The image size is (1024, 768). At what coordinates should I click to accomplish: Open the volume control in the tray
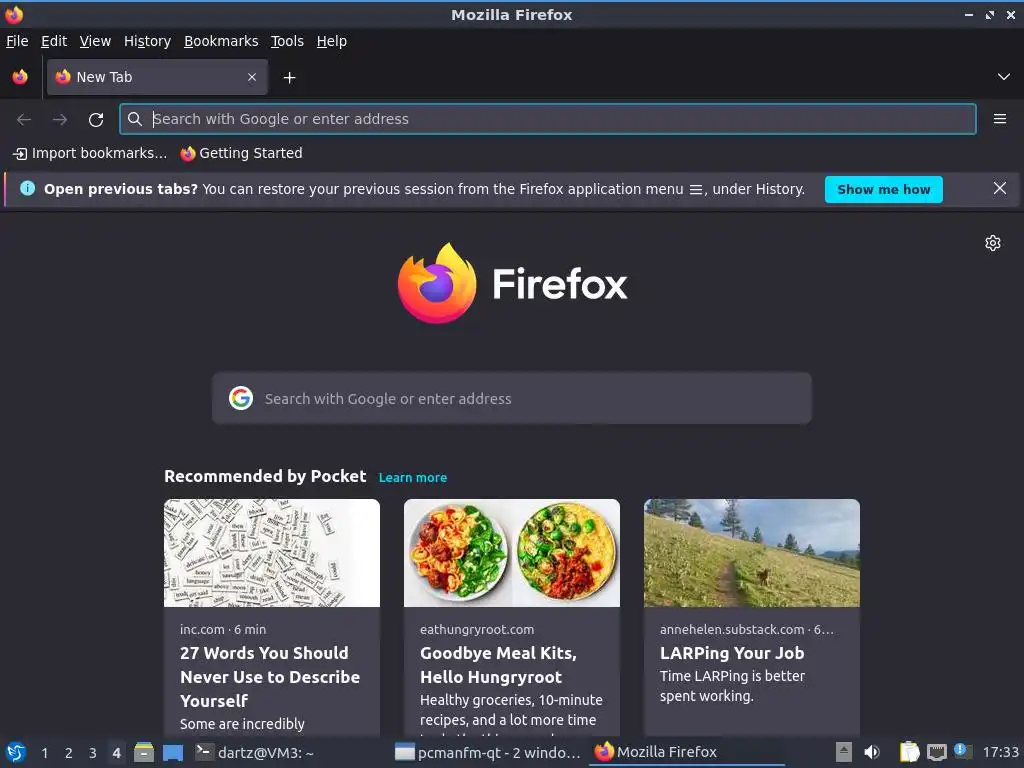[x=872, y=752]
